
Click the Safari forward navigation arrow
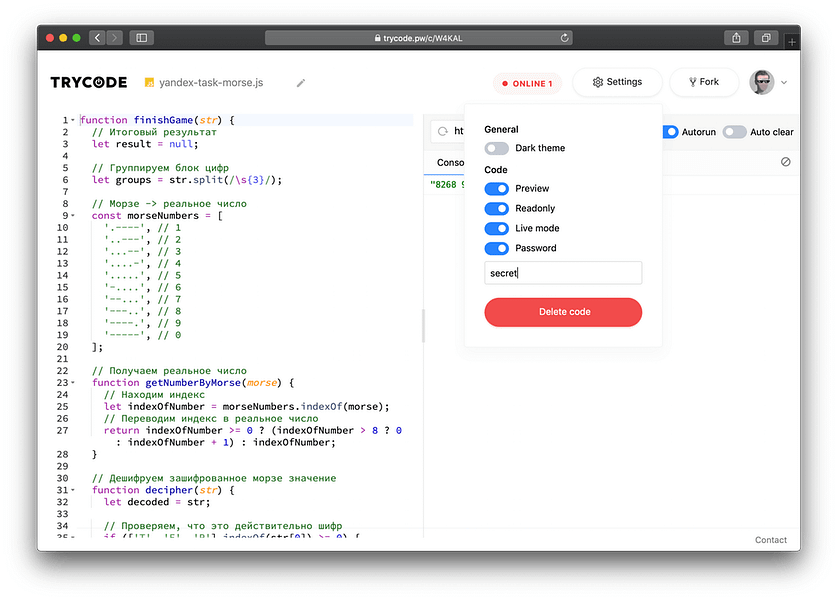[114, 37]
